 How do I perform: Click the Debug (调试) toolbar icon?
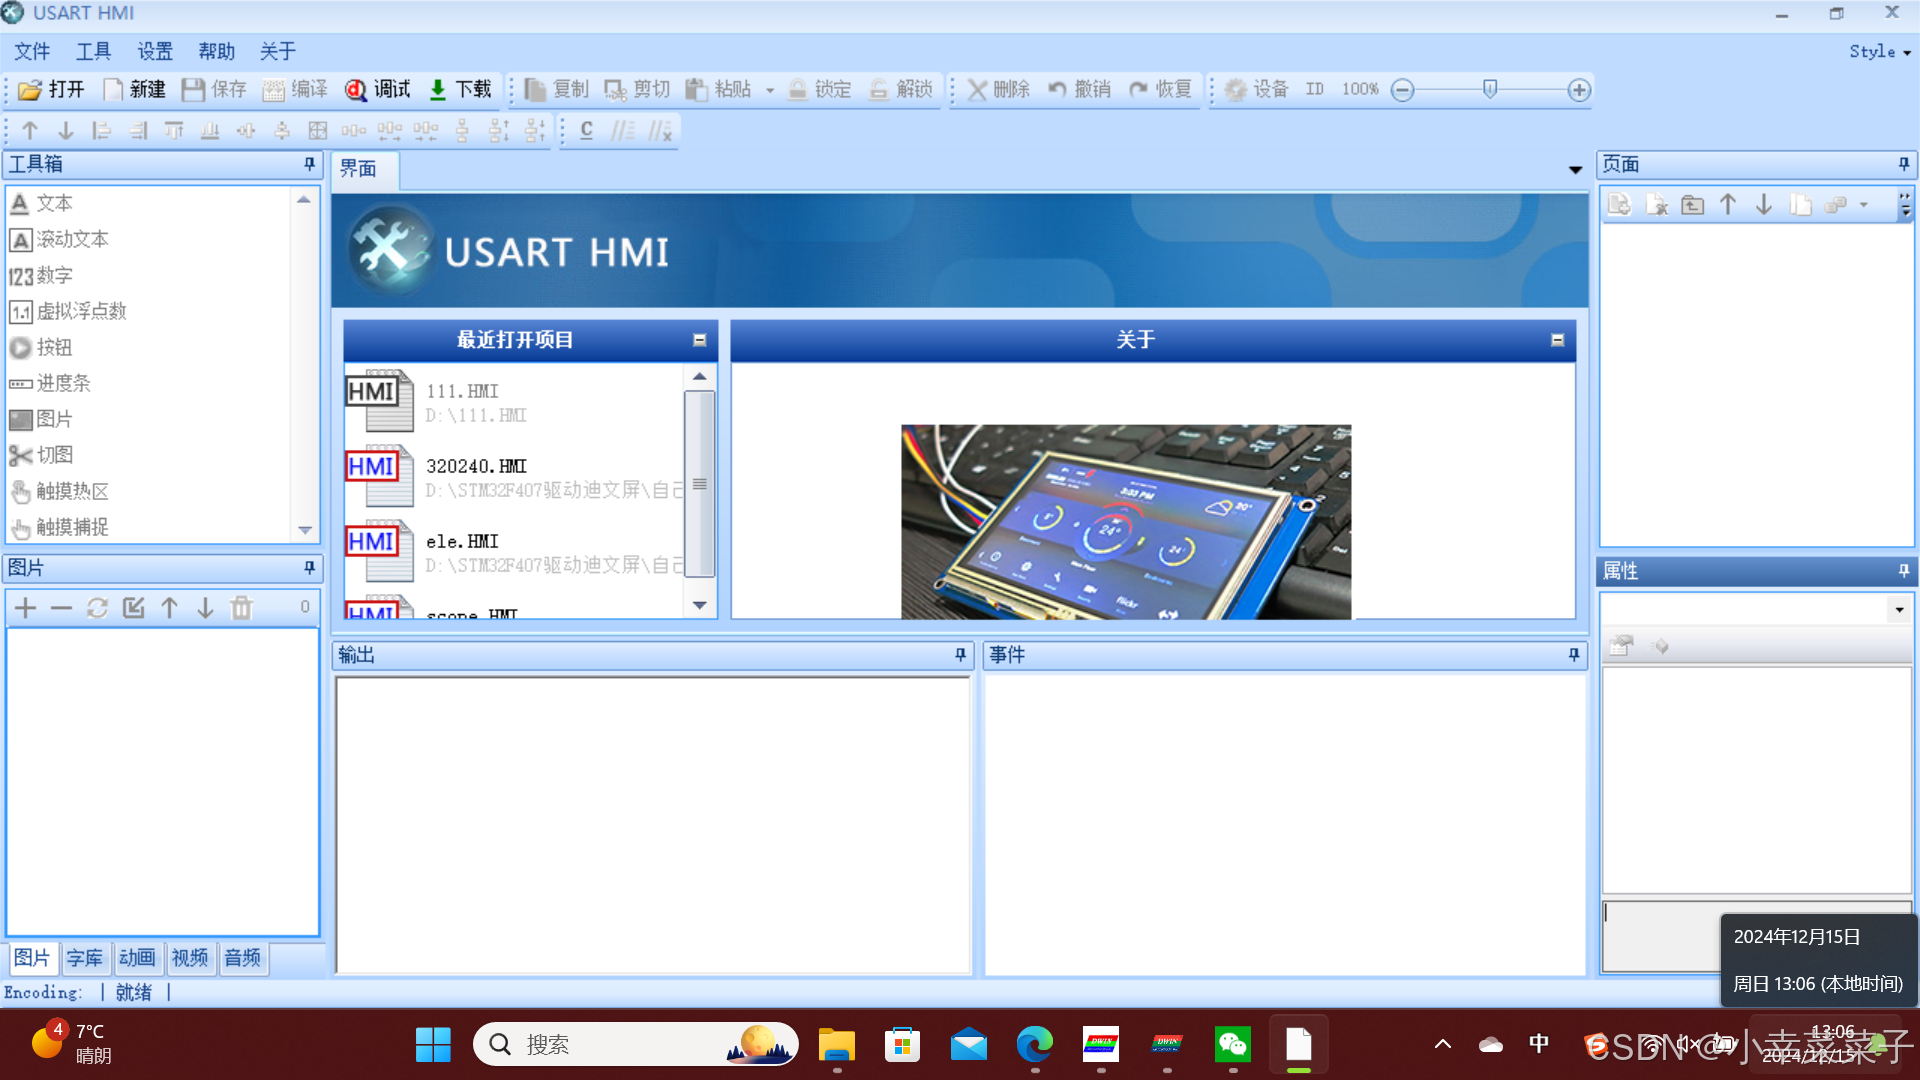click(356, 90)
